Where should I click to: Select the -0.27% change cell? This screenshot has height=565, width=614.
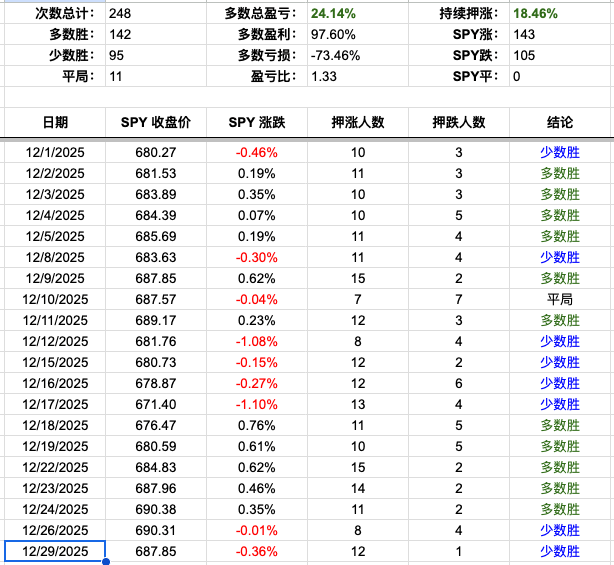tap(257, 383)
